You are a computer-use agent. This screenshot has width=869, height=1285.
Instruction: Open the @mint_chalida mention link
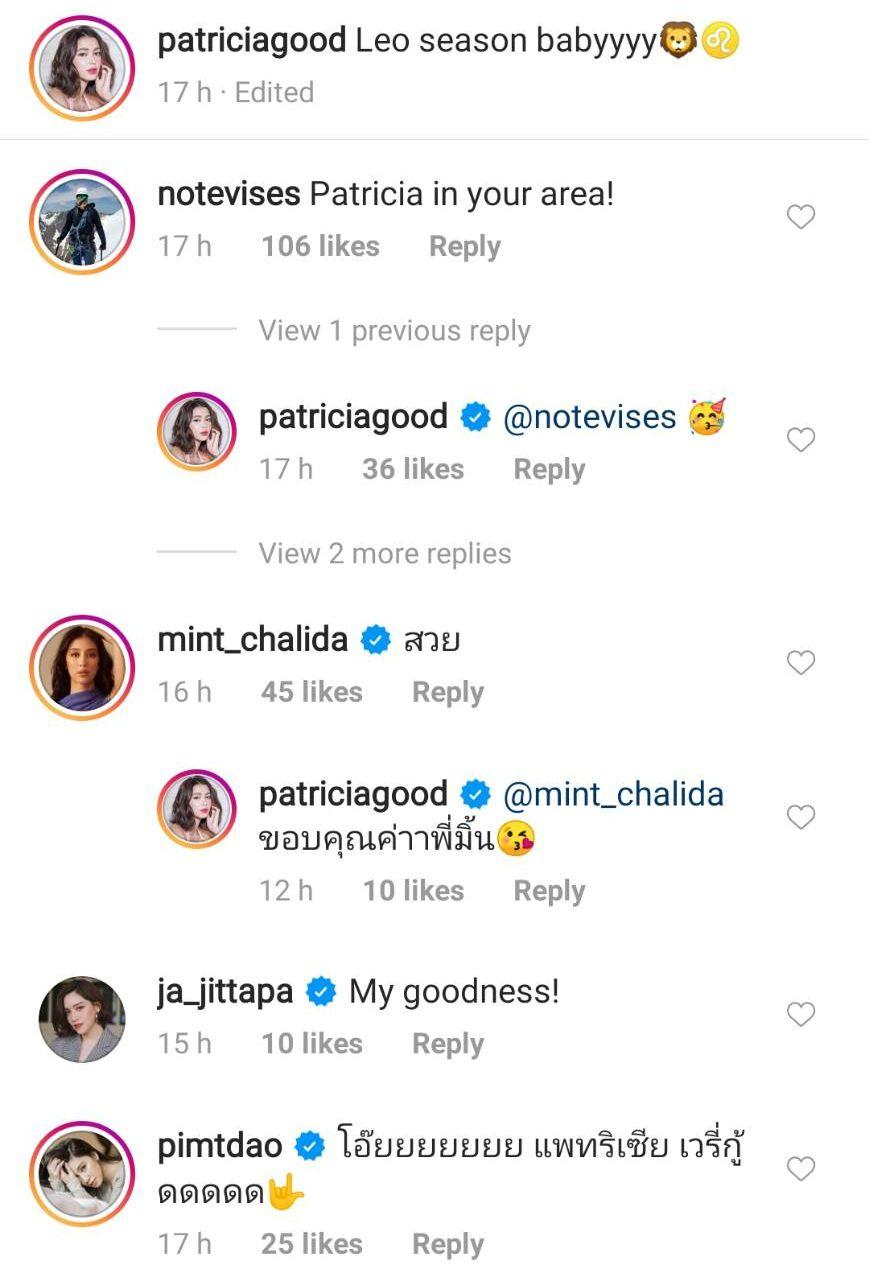613,795
